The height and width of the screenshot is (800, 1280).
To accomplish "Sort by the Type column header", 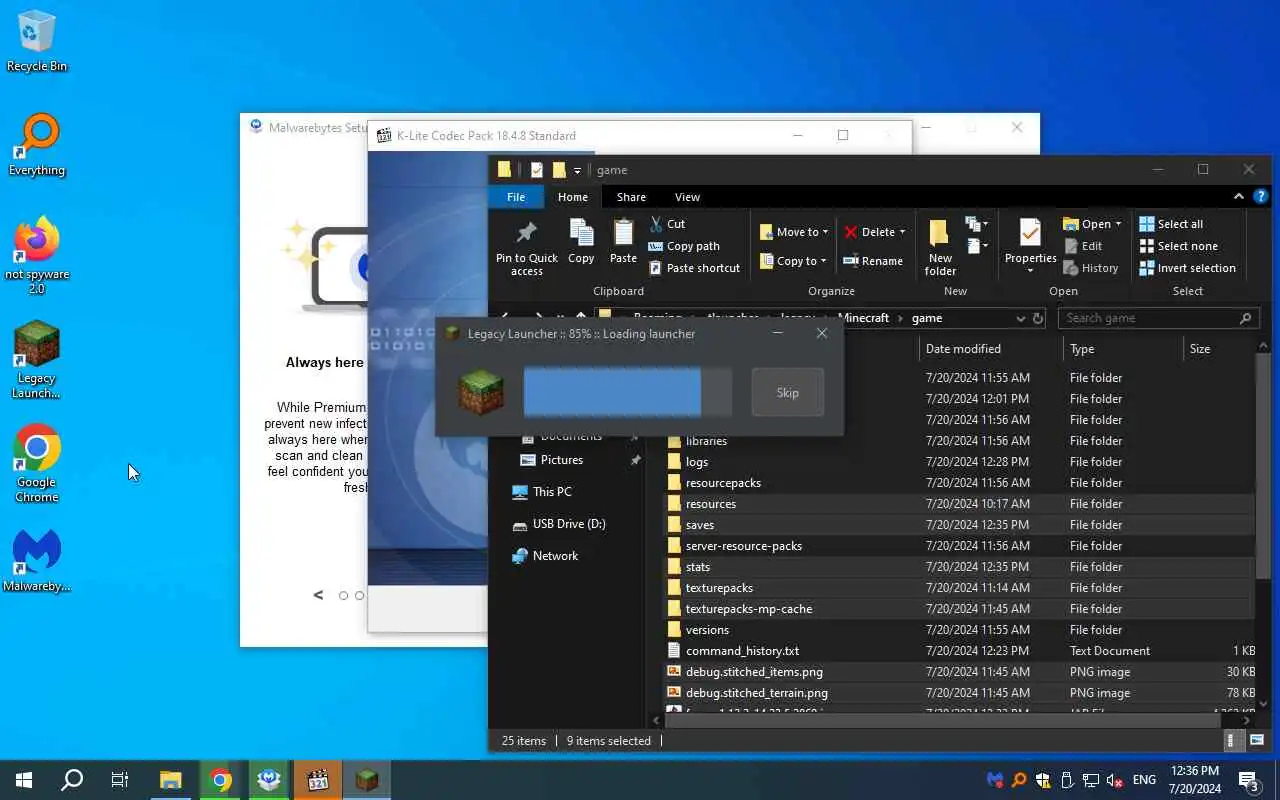I will pyautogui.click(x=1123, y=349).
